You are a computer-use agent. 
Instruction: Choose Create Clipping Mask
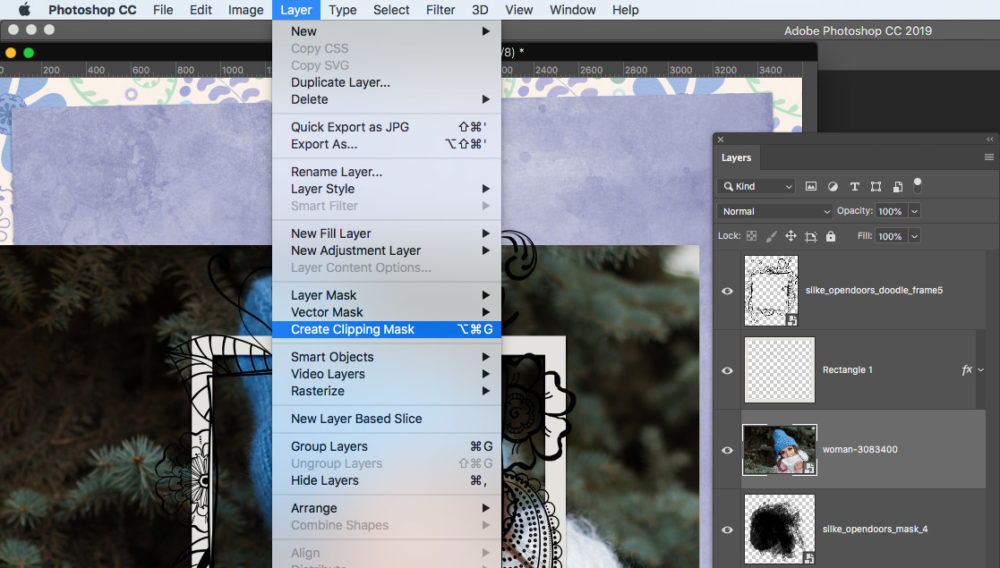tap(386, 330)
